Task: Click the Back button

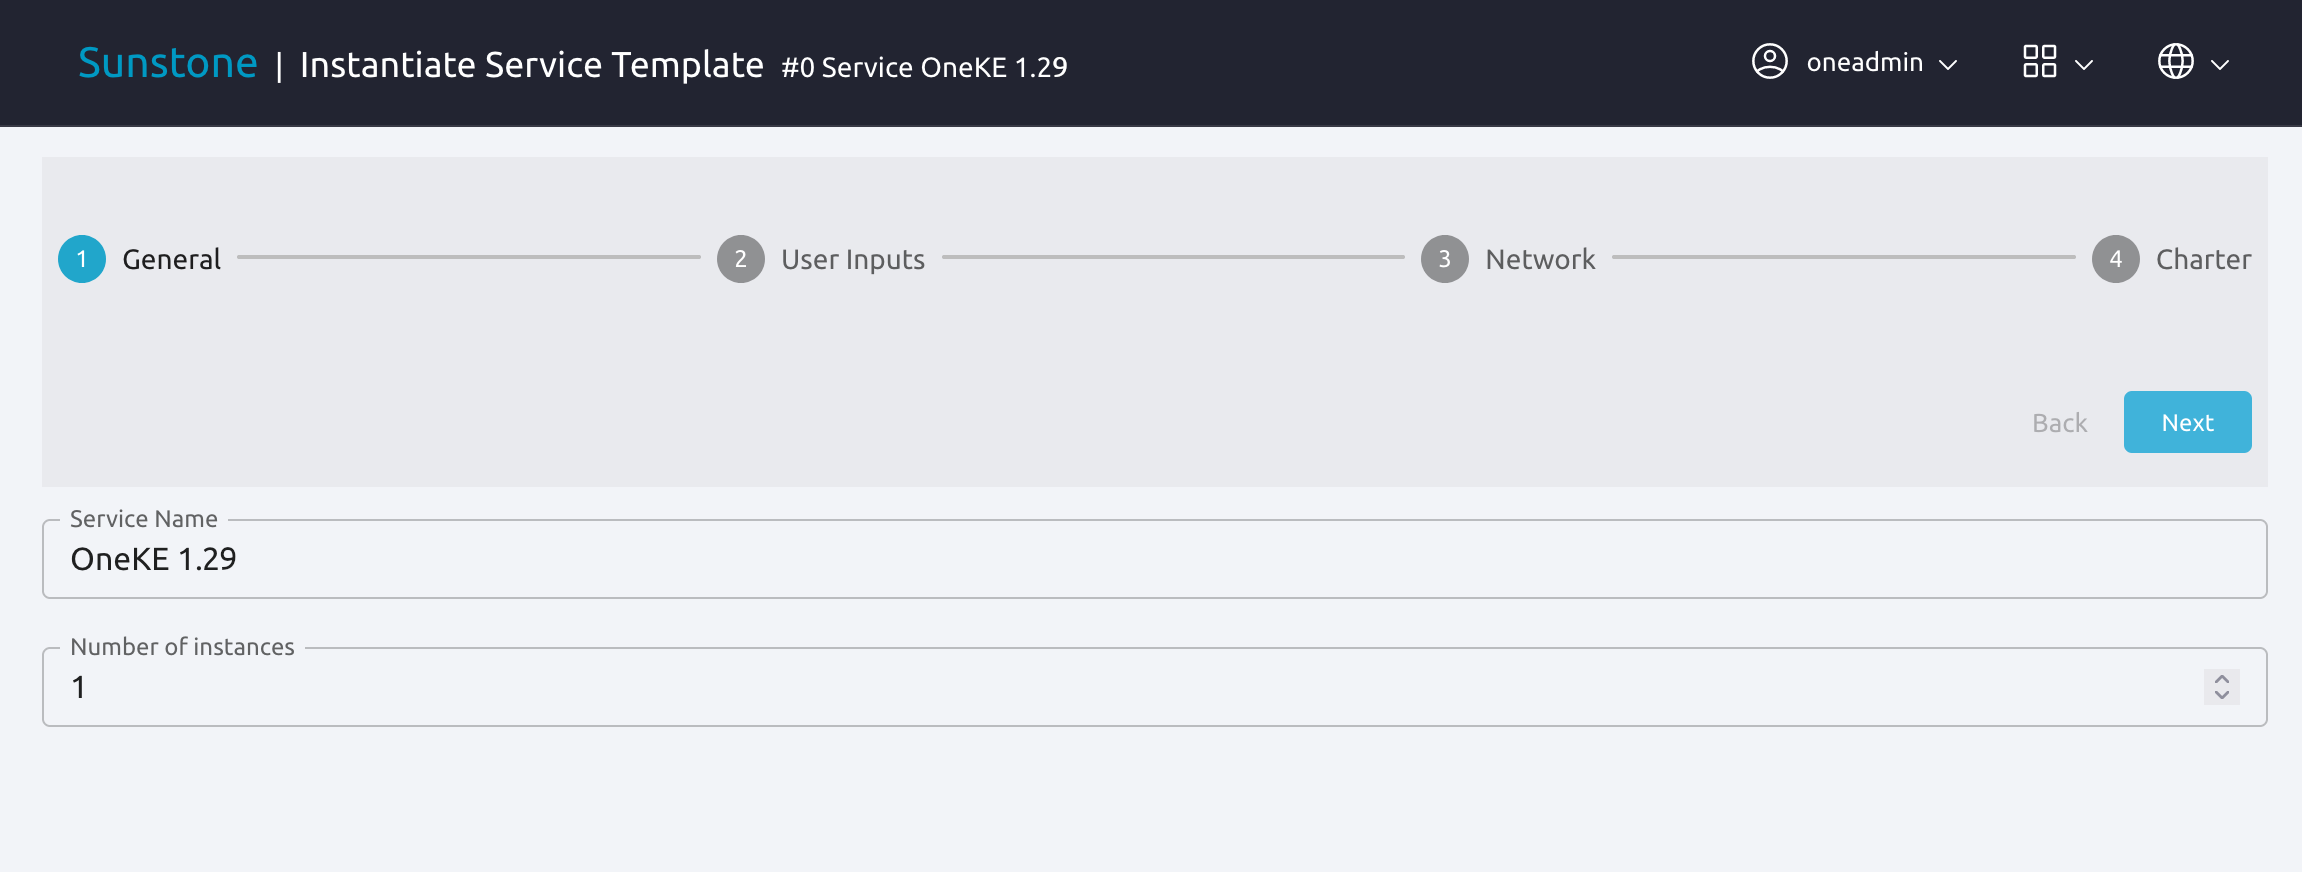Action: coord(2060,423)
